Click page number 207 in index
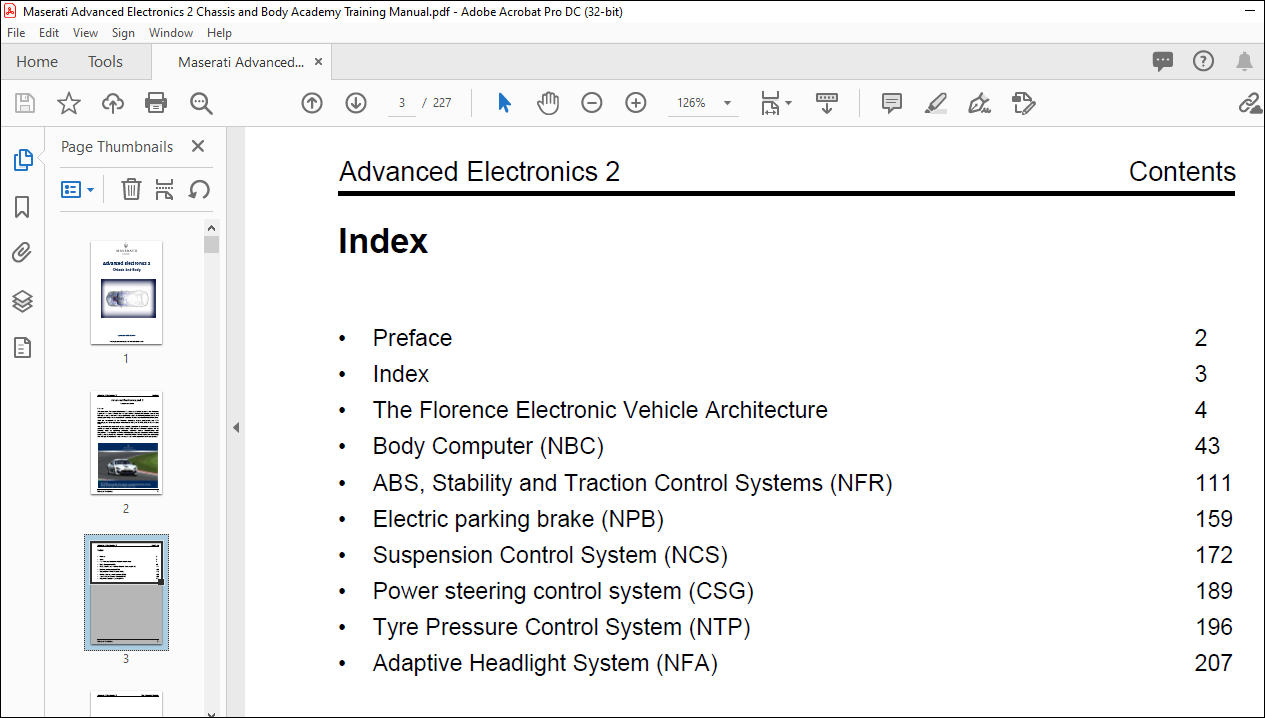 tap(1213, 663)
